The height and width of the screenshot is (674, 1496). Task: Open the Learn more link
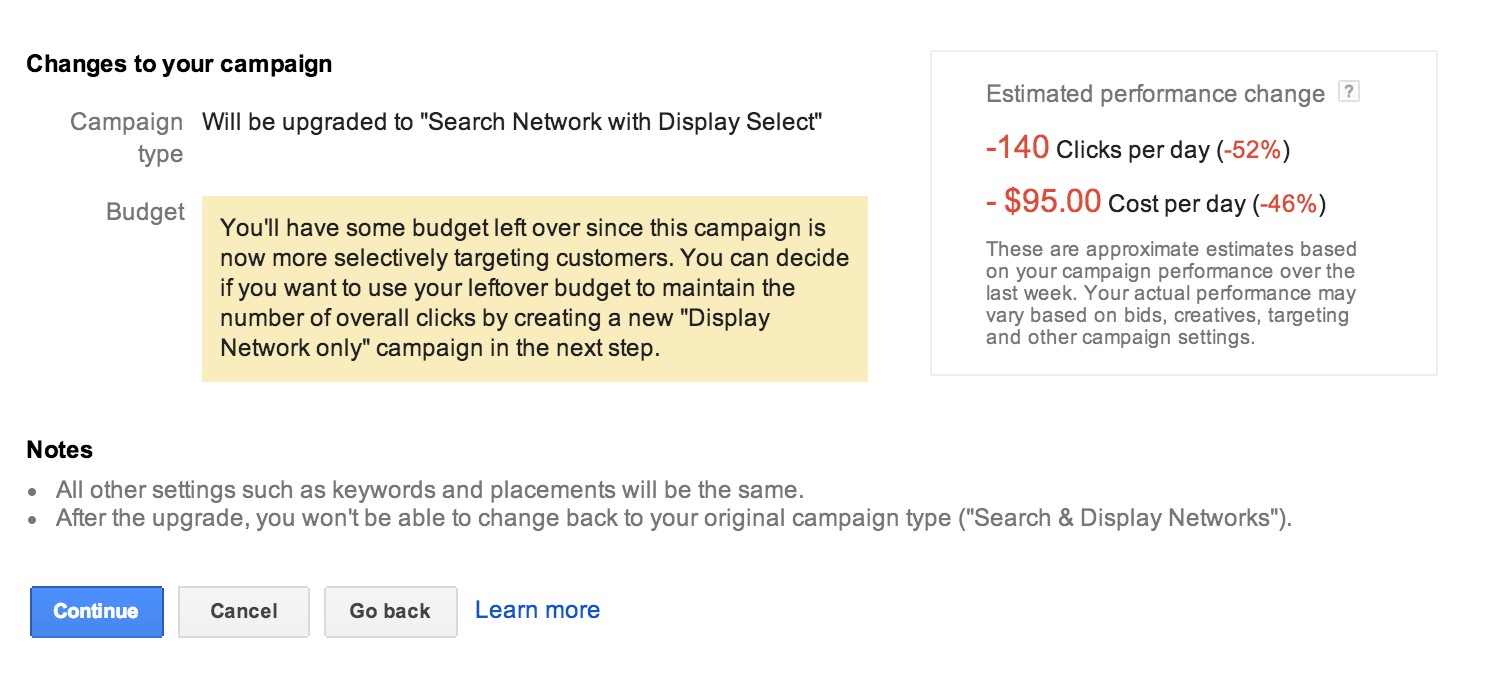coord(537,610)
